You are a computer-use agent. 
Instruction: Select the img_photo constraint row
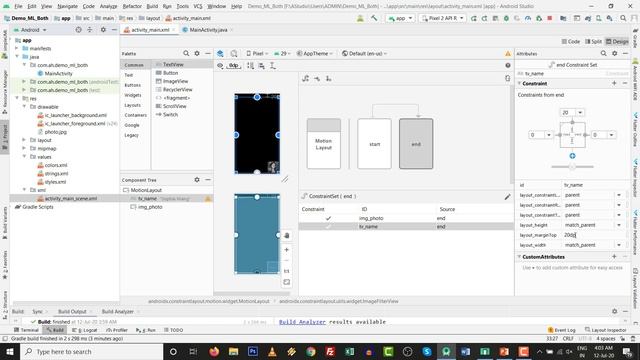(406, 218)
